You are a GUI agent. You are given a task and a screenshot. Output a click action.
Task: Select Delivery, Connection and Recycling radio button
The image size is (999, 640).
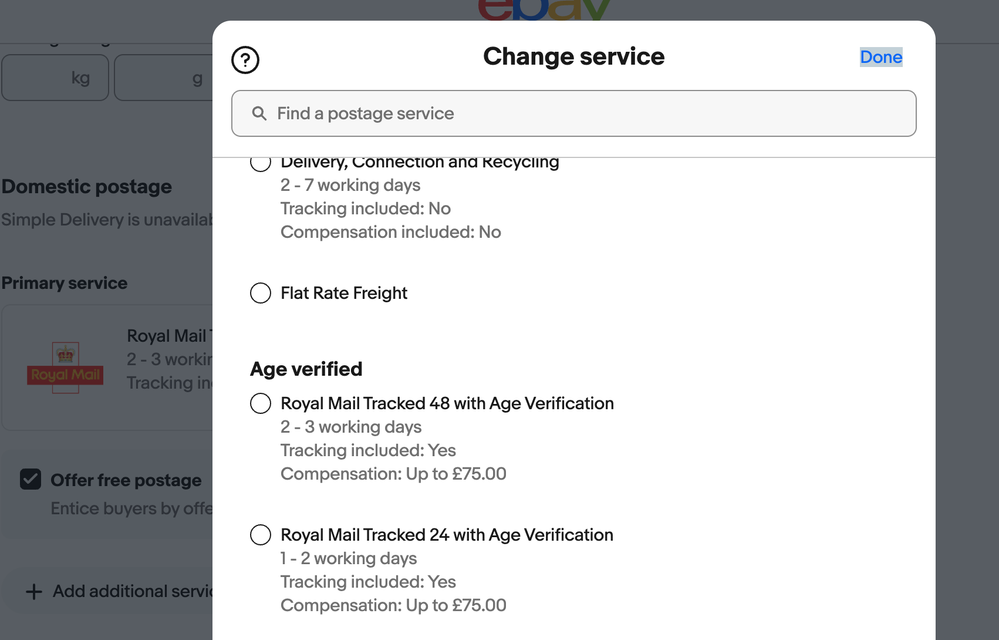261,163
